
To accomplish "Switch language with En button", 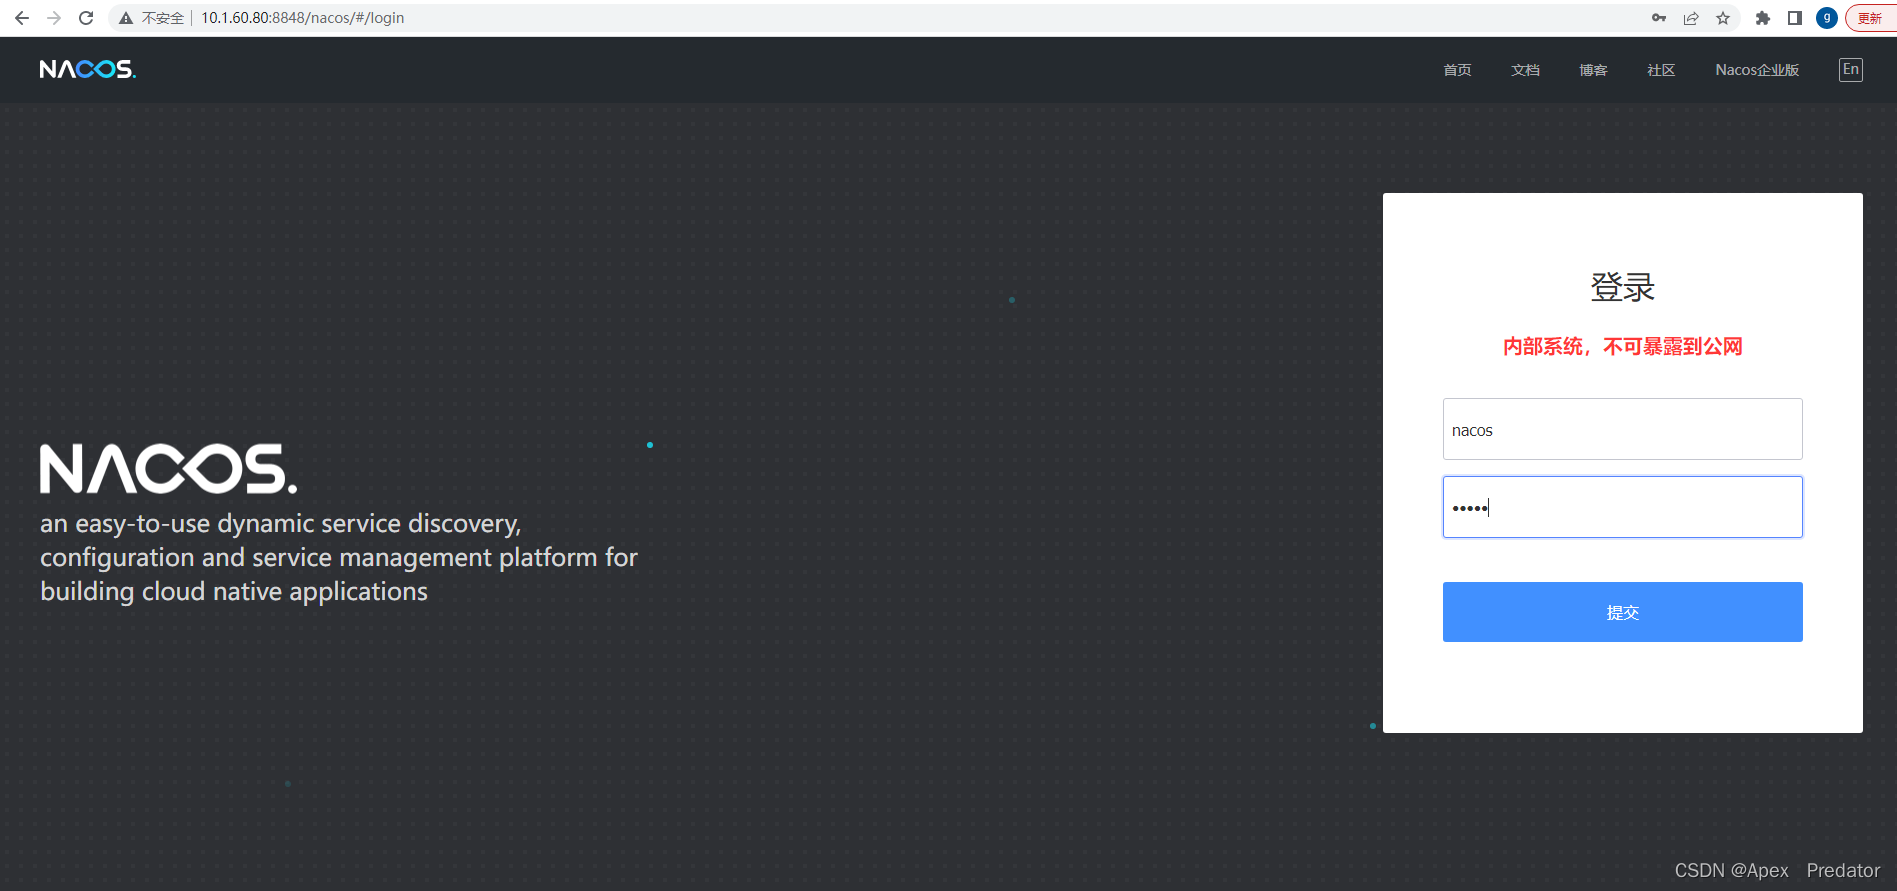I will (x=1851, y=69).
